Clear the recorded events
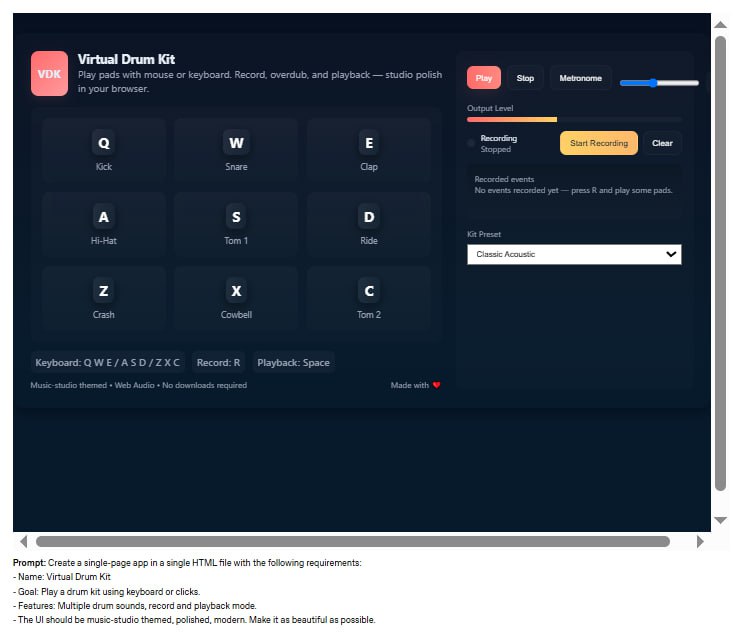This screenshot has width=746, height=635. pyautogui.click(x=662, y=143)
